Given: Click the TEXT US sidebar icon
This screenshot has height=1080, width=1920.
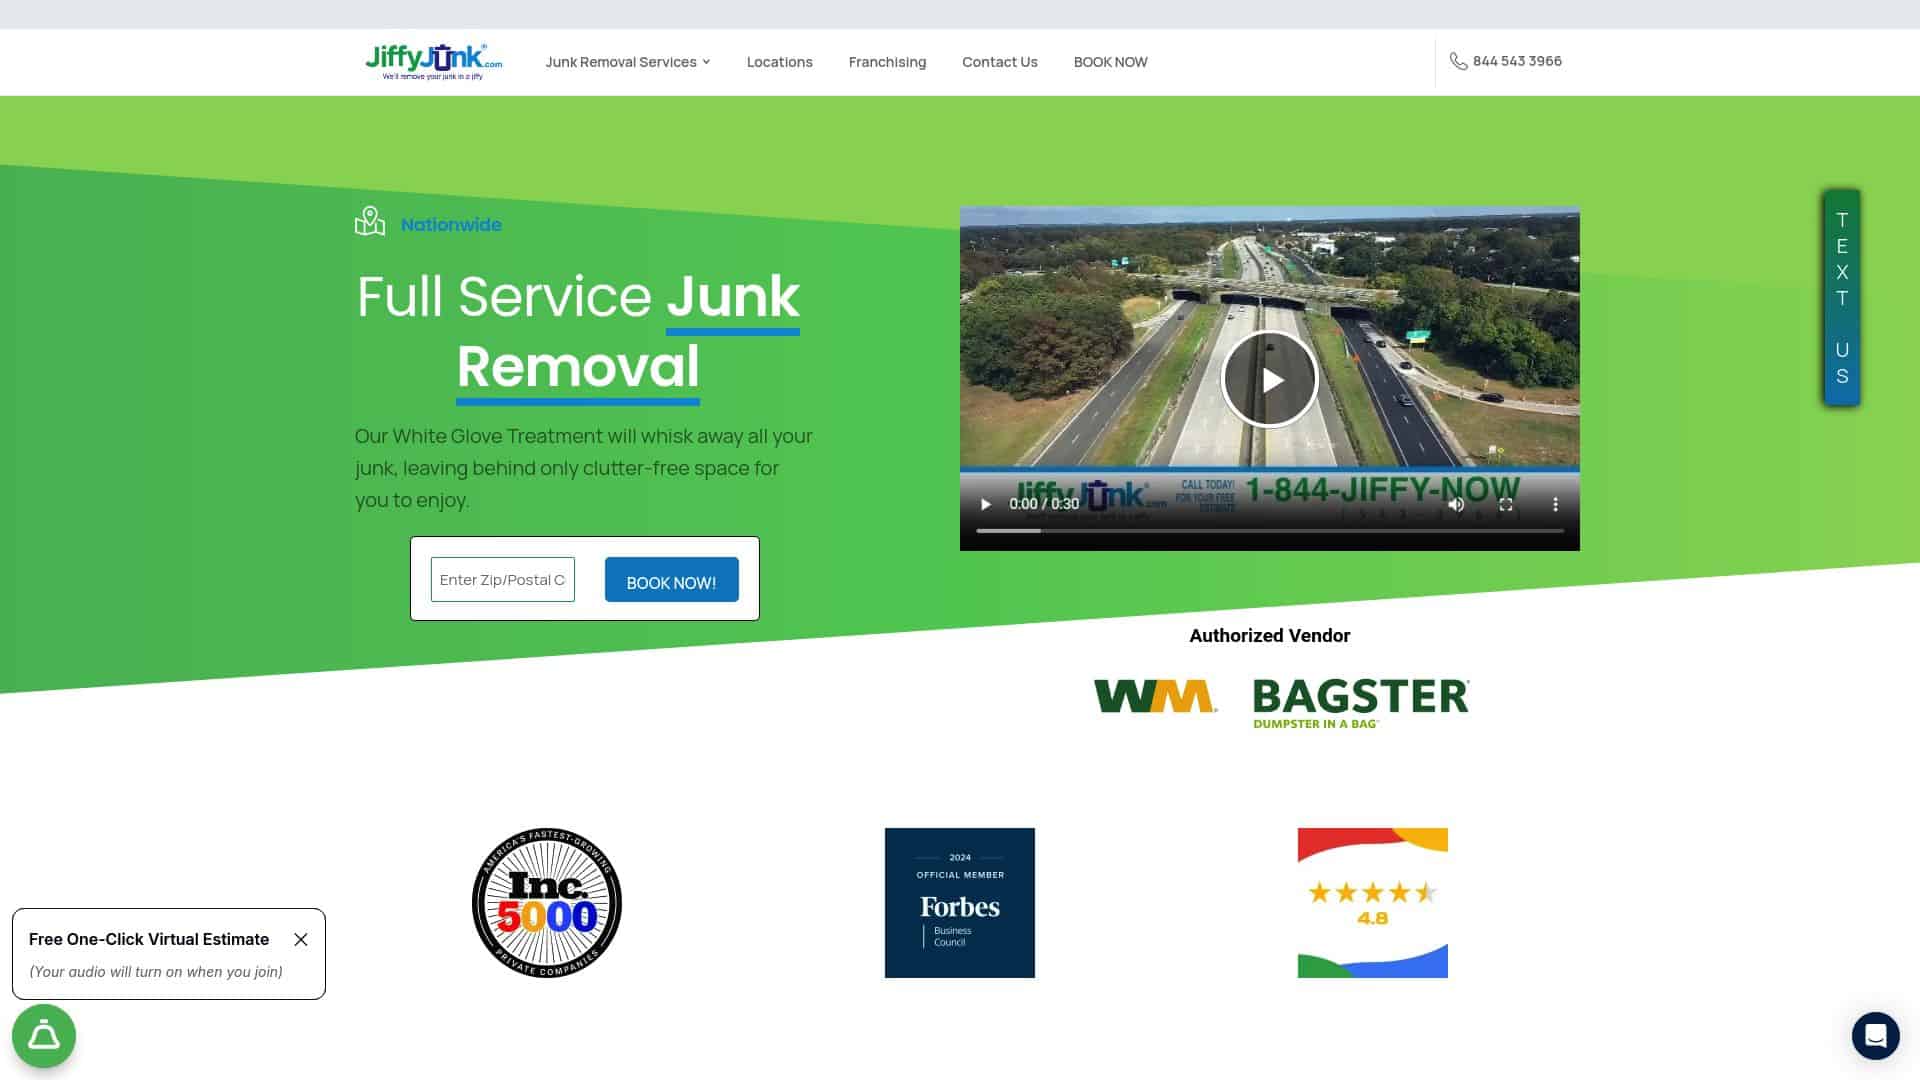Looking at the screenshot, I should [1840, 297].
